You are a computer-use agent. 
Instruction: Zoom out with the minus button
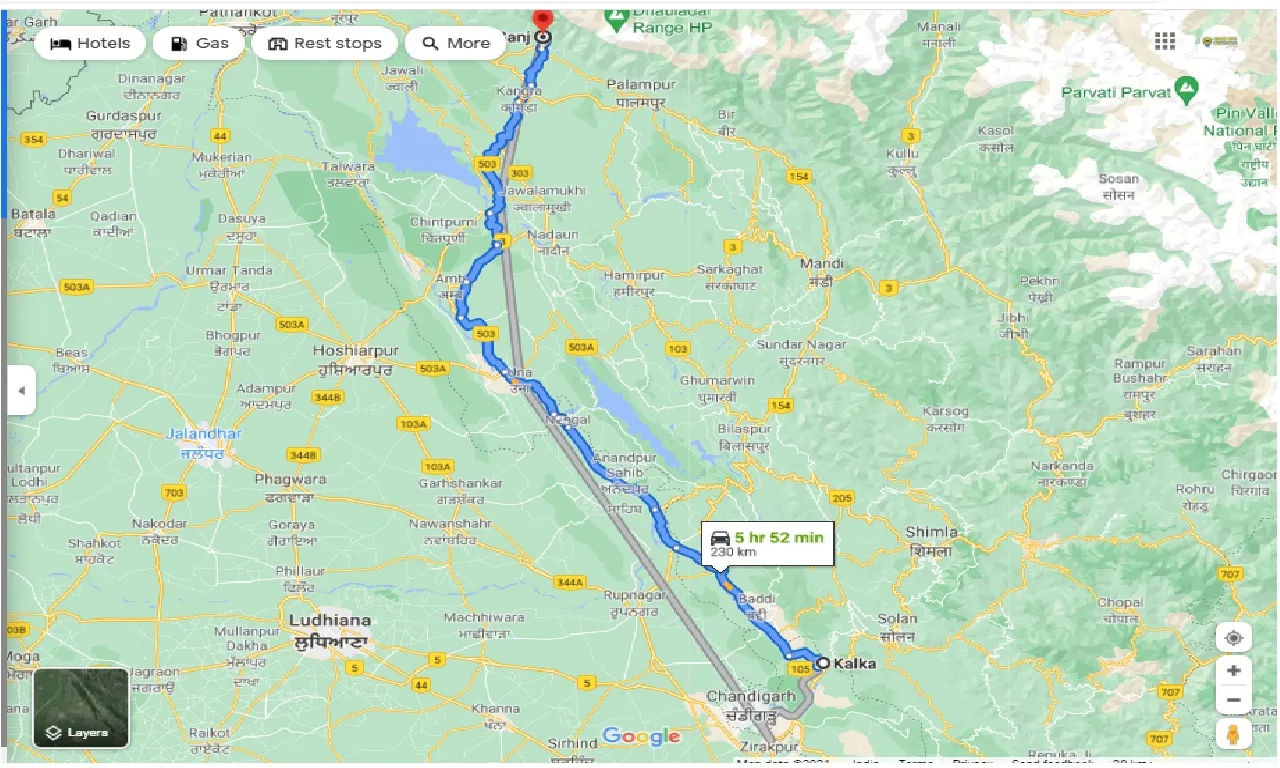(1234, 700)
